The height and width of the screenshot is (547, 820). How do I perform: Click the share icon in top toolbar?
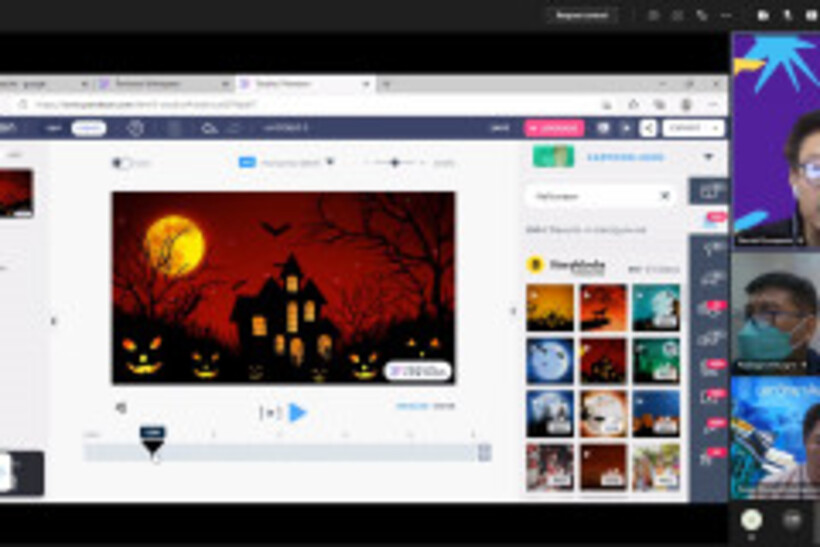pos(648,128)
